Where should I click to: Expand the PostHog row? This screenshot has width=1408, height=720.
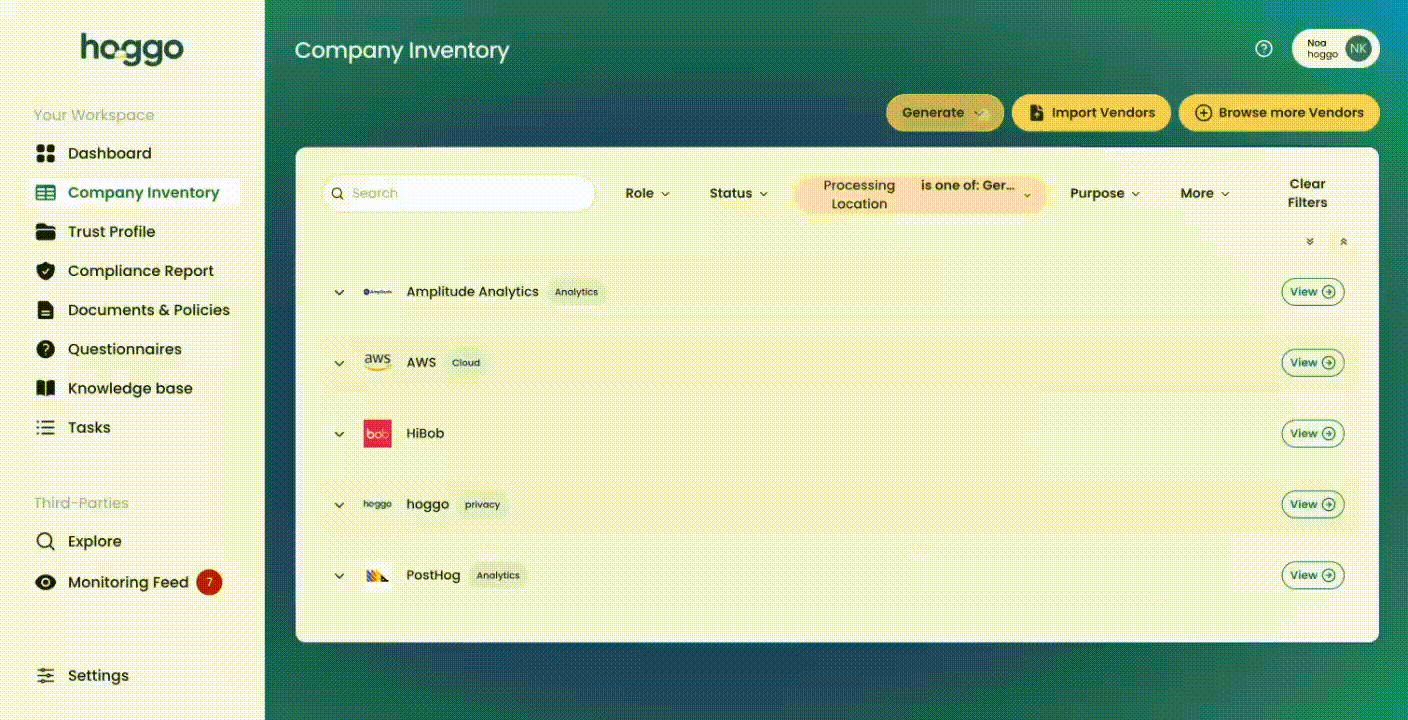coord(339,576)
